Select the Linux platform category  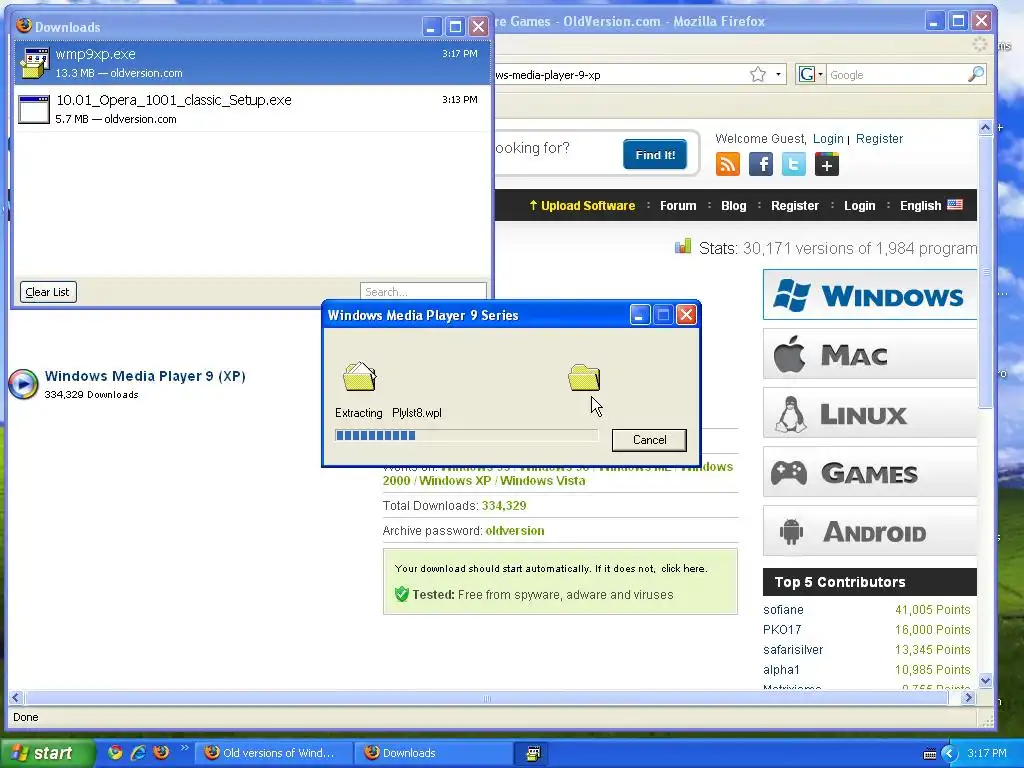coord(870,413)
